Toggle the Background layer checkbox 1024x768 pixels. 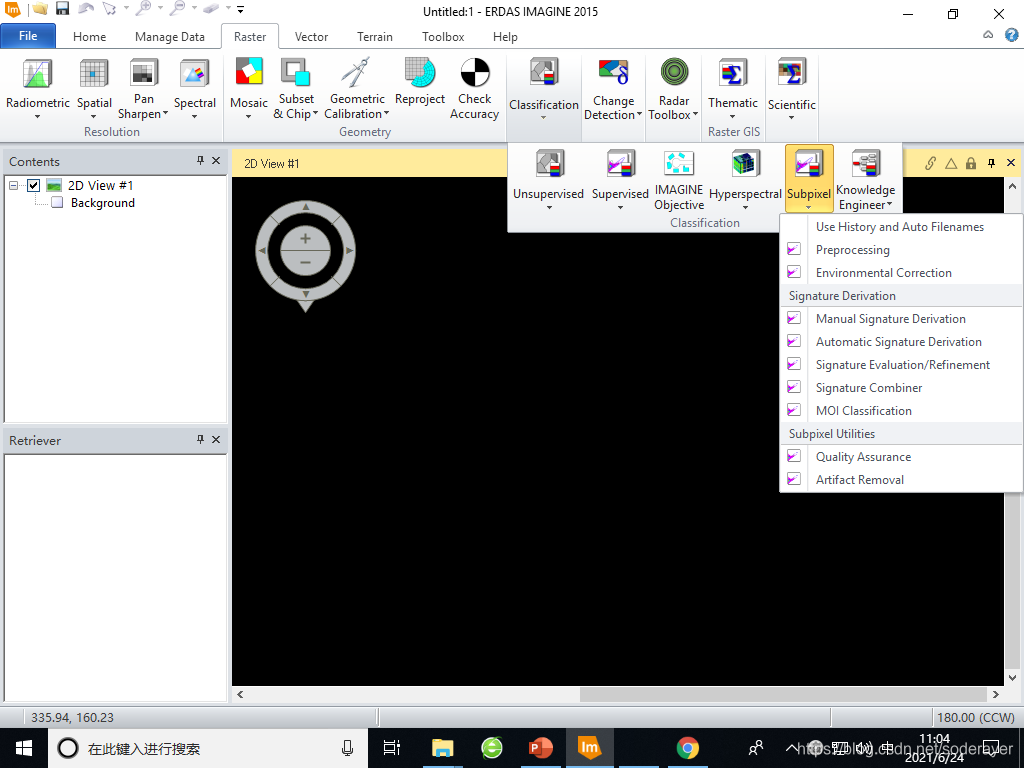[57, 202]
